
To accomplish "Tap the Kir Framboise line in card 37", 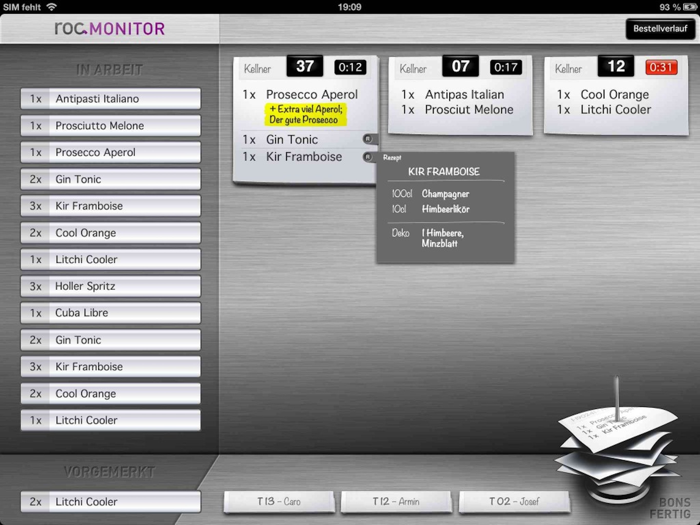I will click(x=304, y=157).
